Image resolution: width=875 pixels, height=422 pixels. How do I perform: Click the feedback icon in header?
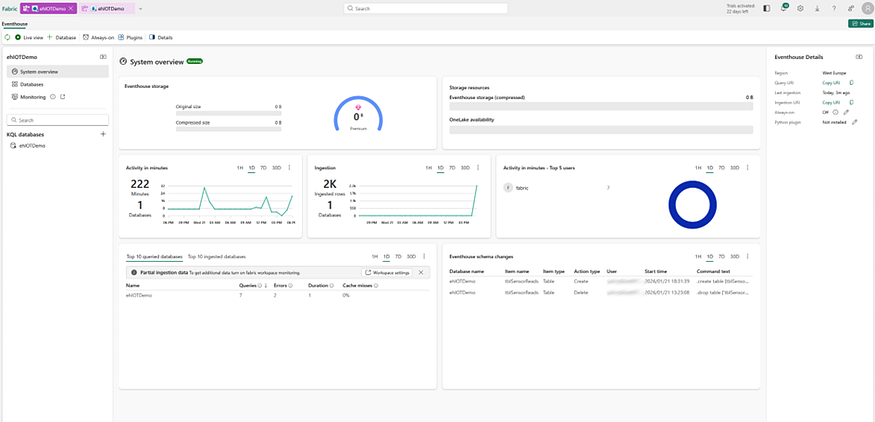point(850,8)
